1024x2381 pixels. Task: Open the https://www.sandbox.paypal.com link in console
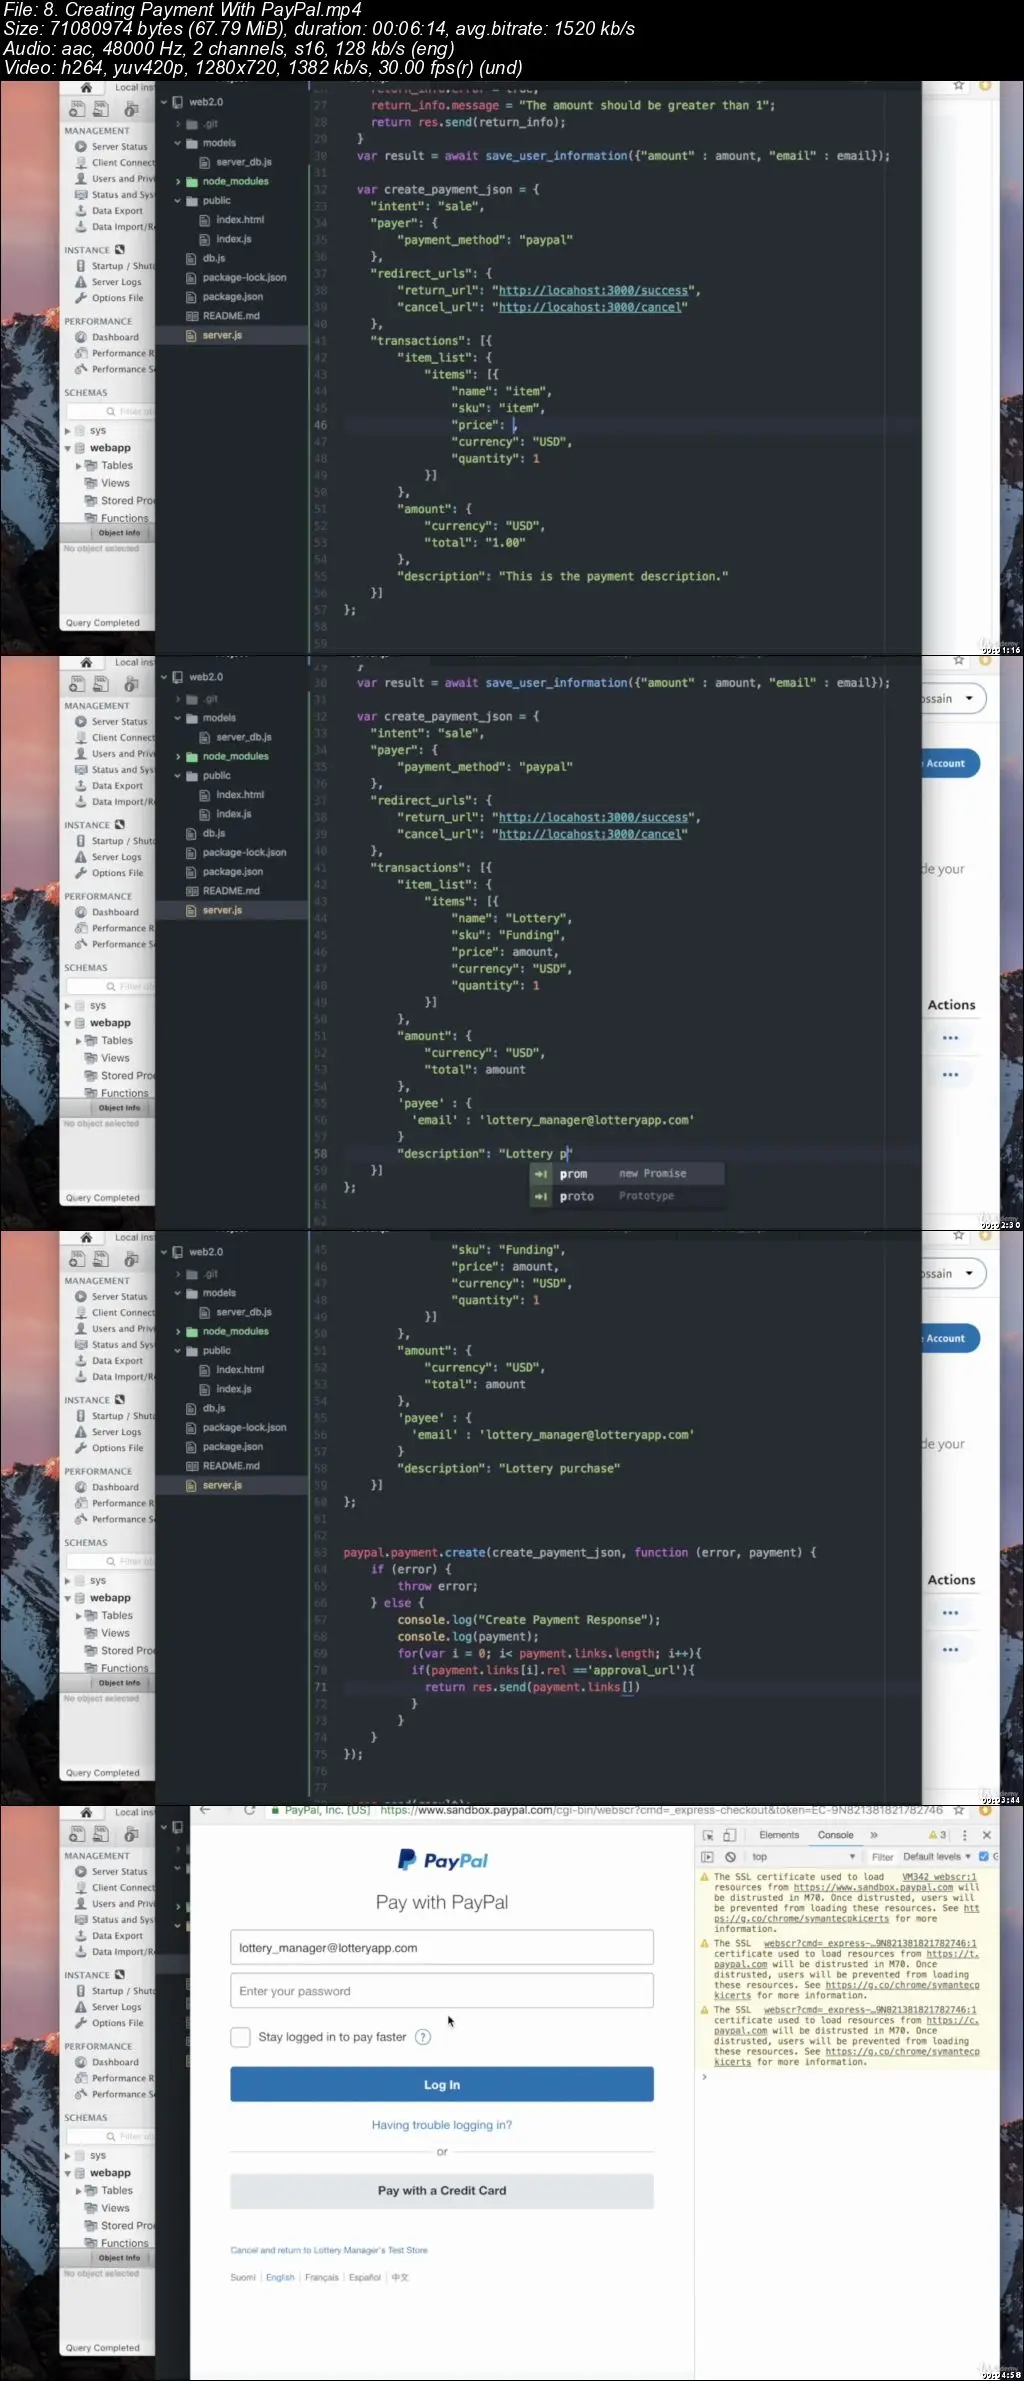[x=873, y=1888]
